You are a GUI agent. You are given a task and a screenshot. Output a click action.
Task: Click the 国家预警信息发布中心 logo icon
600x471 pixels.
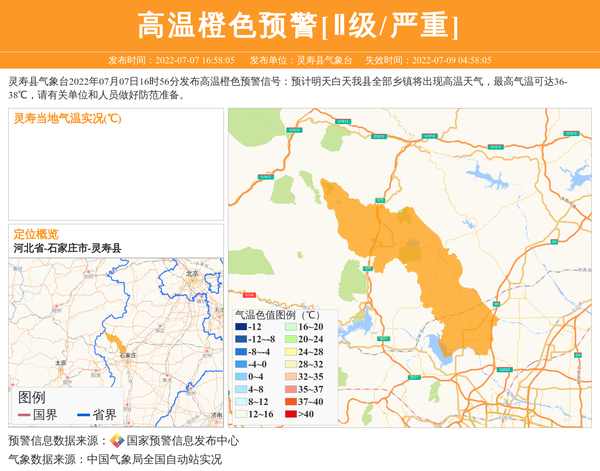pos(117,440)
